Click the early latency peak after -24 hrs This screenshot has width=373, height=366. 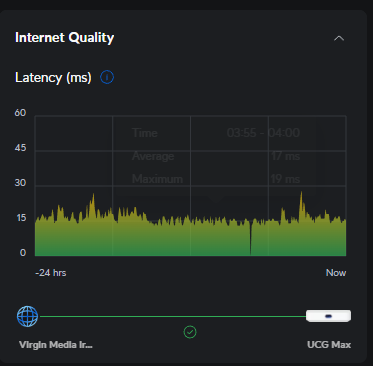point(93,204)
